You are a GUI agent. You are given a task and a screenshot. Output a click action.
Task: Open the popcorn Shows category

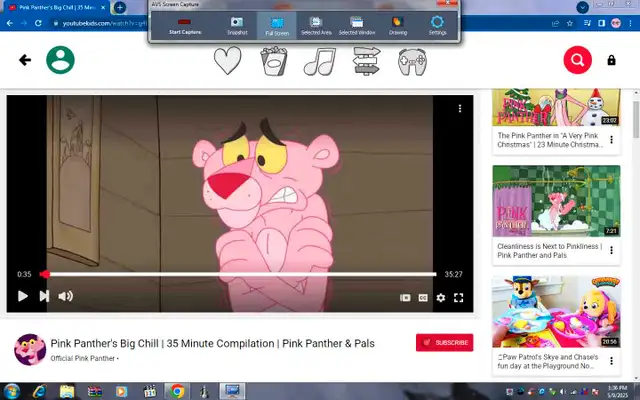tap(274, 61)
